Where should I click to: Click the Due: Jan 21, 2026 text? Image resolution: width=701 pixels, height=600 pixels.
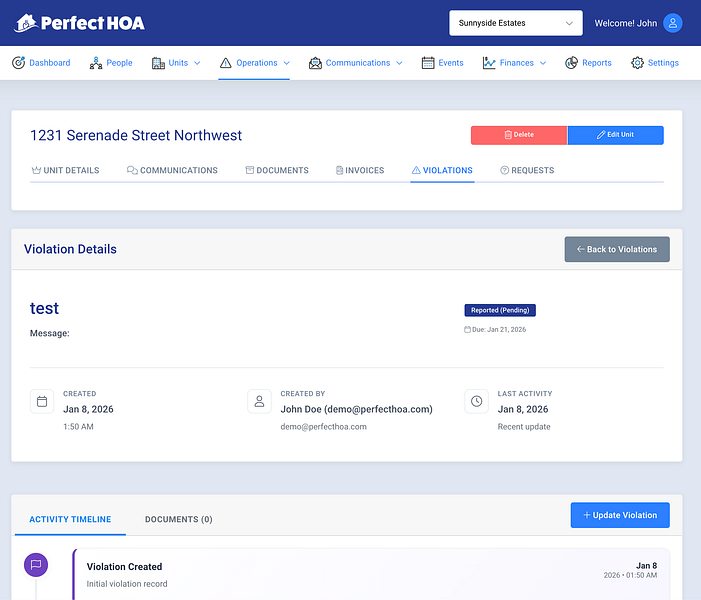pyautogui.click(x=499, y=330)
